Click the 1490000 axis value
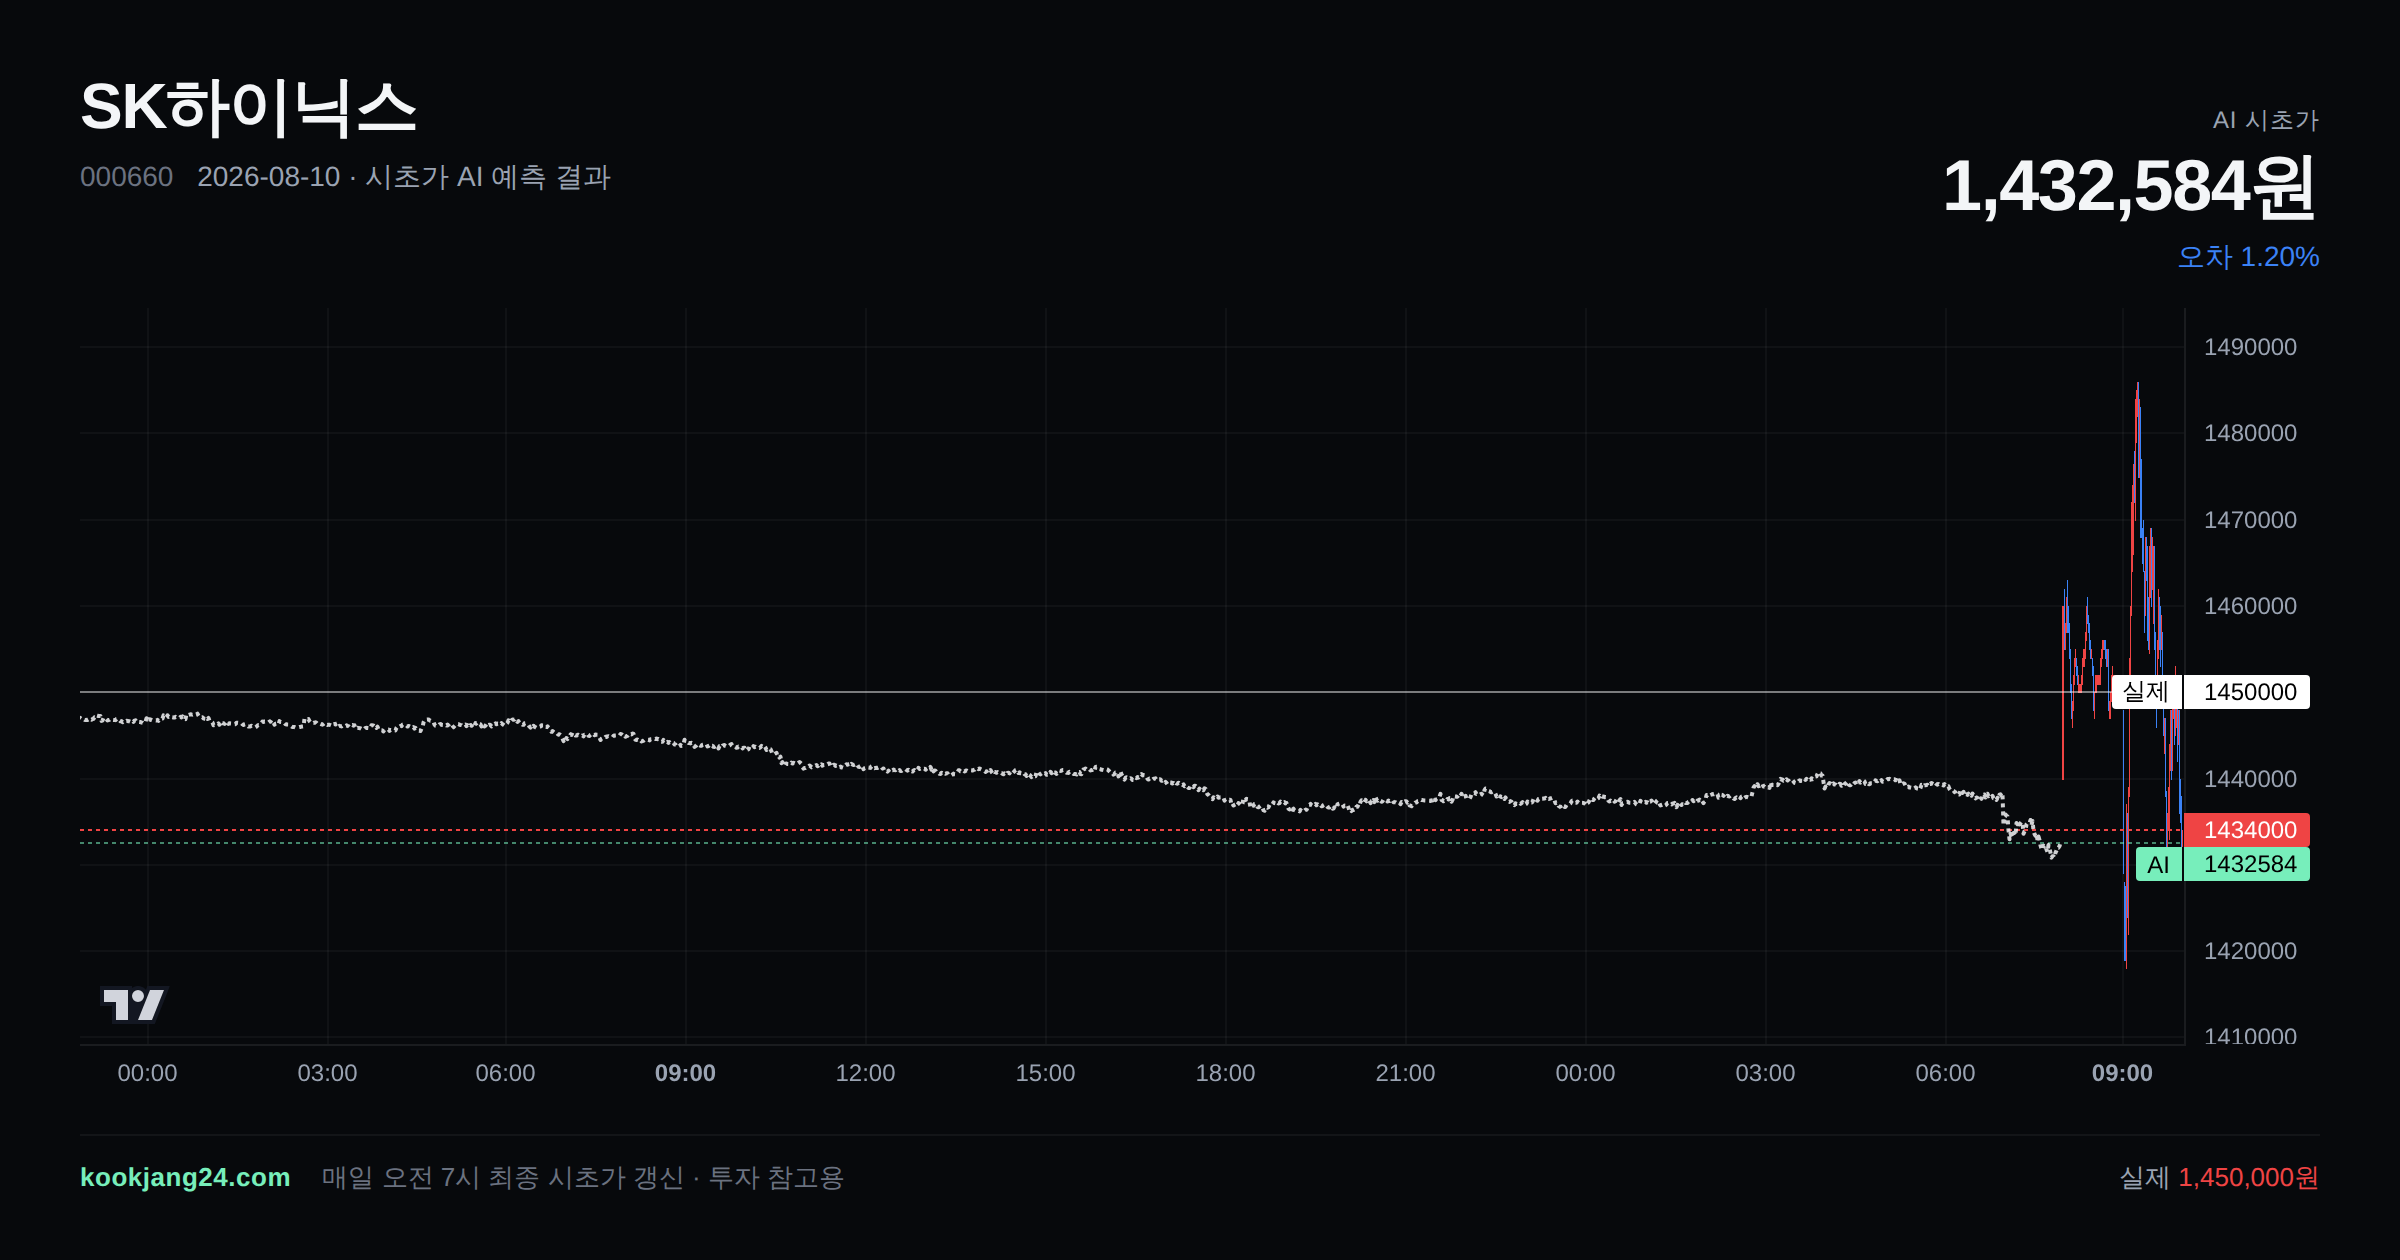Viewport: 2400px width, 1260px height. [2250, 347]
